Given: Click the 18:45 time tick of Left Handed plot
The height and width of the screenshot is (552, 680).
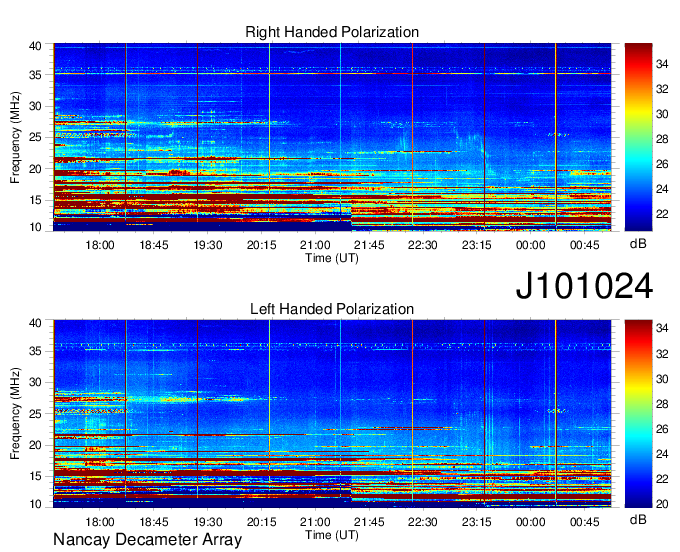Looking at the screenshot, I should [154, 522].
